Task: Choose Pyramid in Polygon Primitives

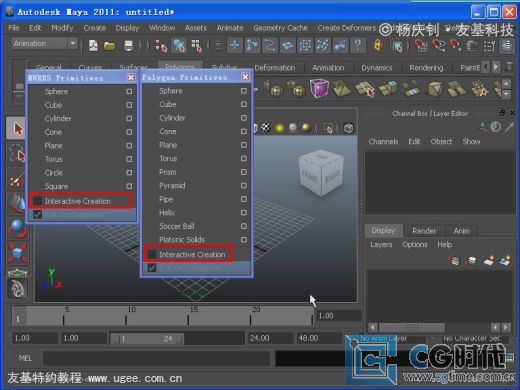Action: pos(172,186)
